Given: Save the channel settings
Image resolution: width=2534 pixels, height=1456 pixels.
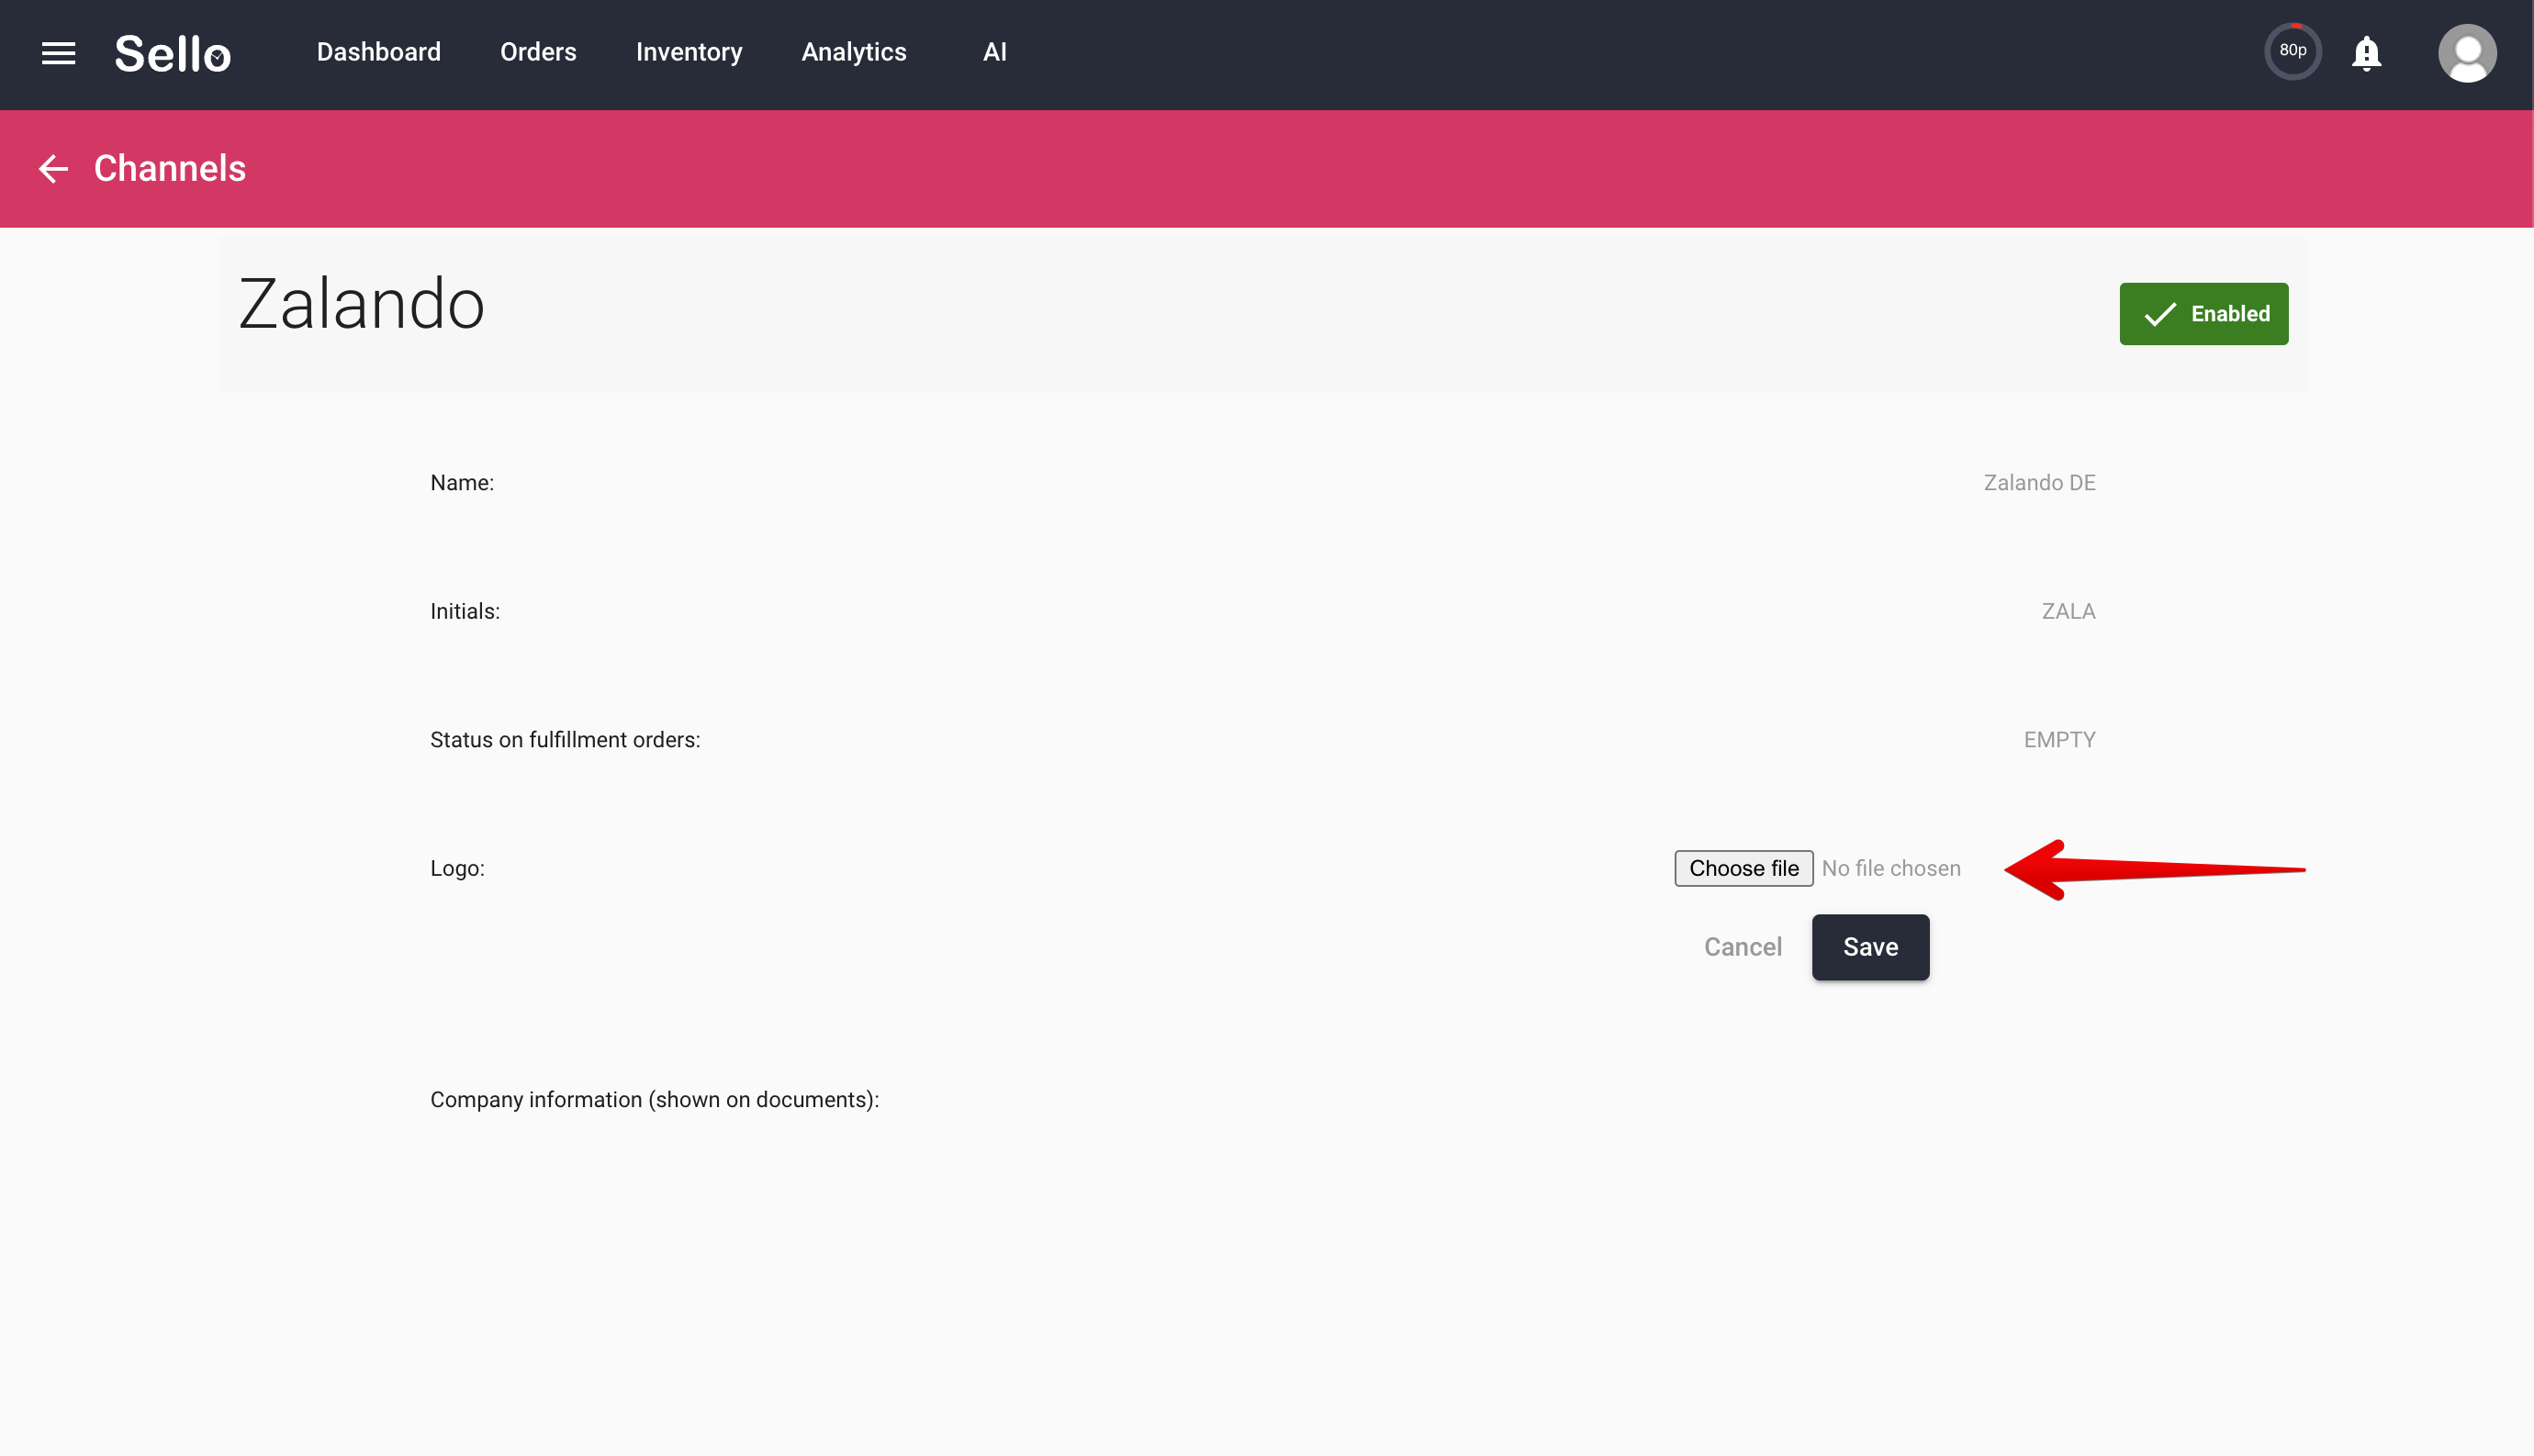Looking at the screenshot, I should 1870,947.
